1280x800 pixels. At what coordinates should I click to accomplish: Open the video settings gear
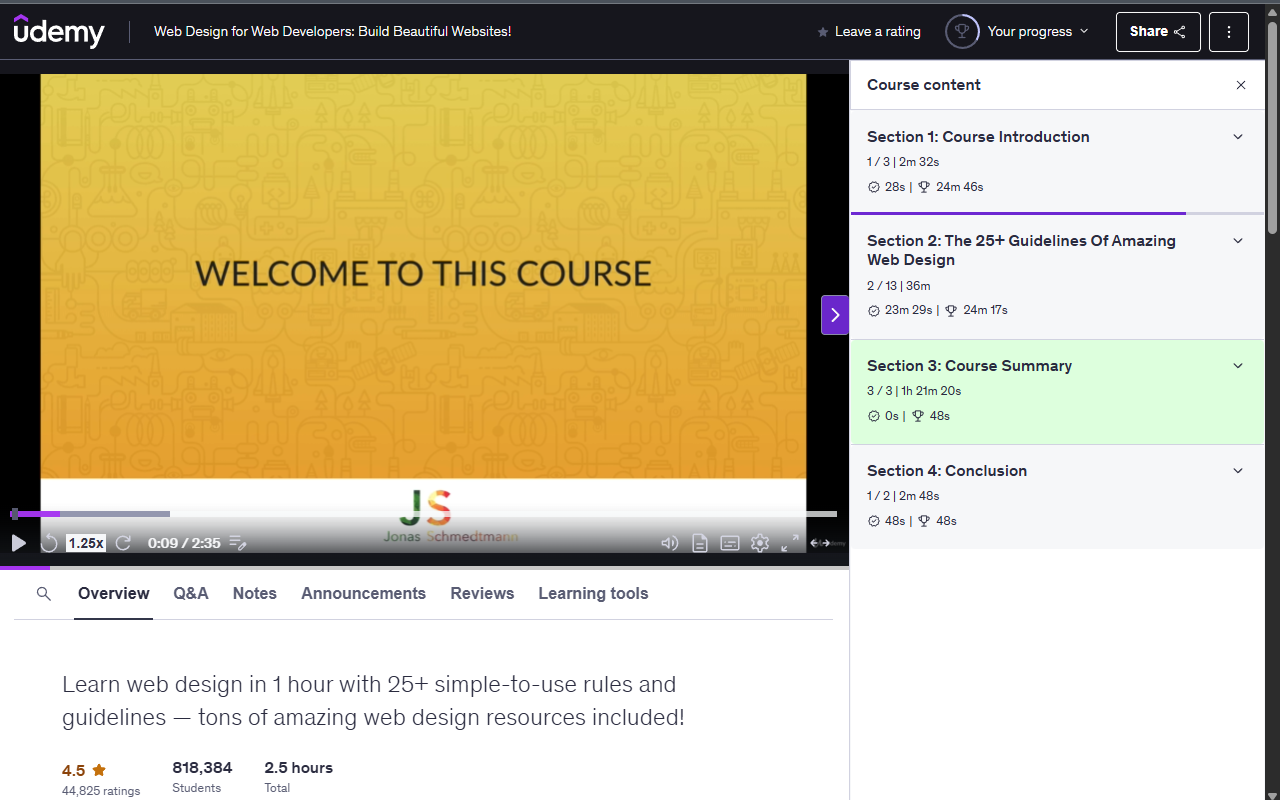(759, 543)
